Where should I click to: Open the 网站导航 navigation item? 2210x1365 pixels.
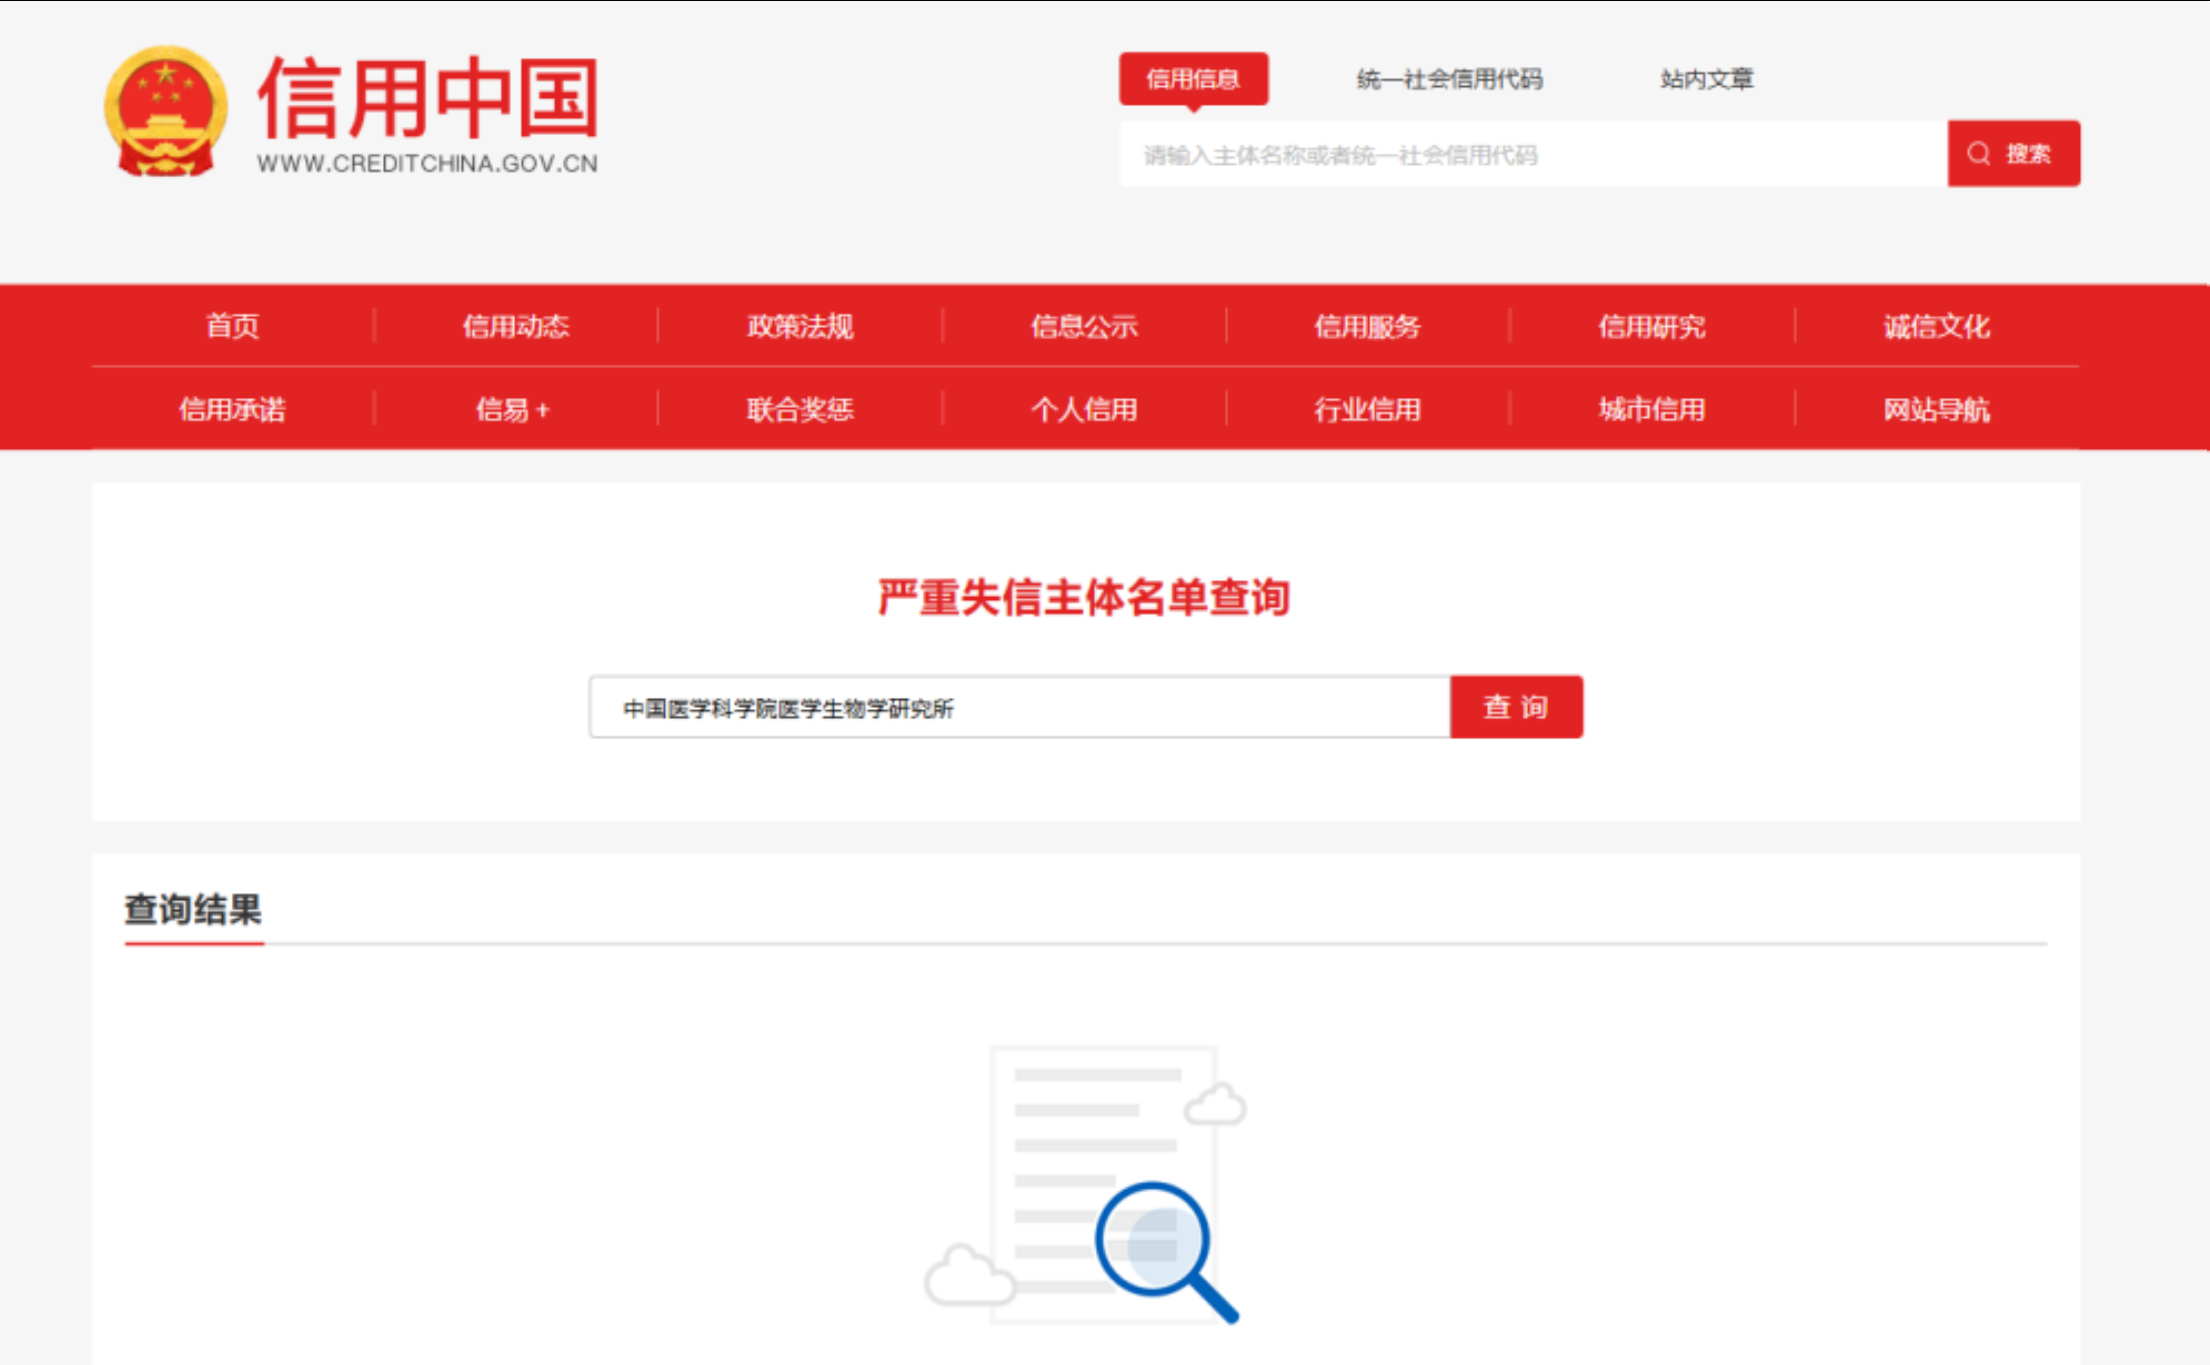coord(1937,409)
